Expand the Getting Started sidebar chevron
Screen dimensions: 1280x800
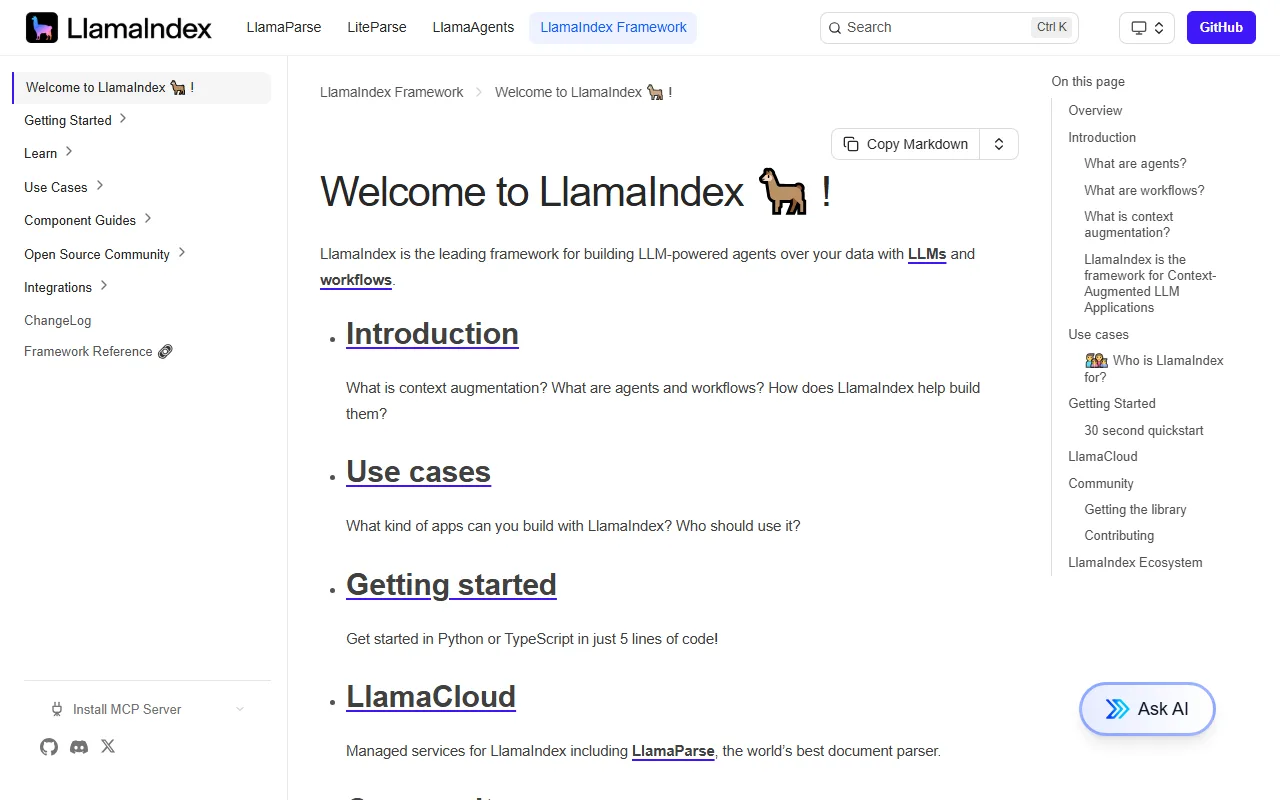(123, 118)
